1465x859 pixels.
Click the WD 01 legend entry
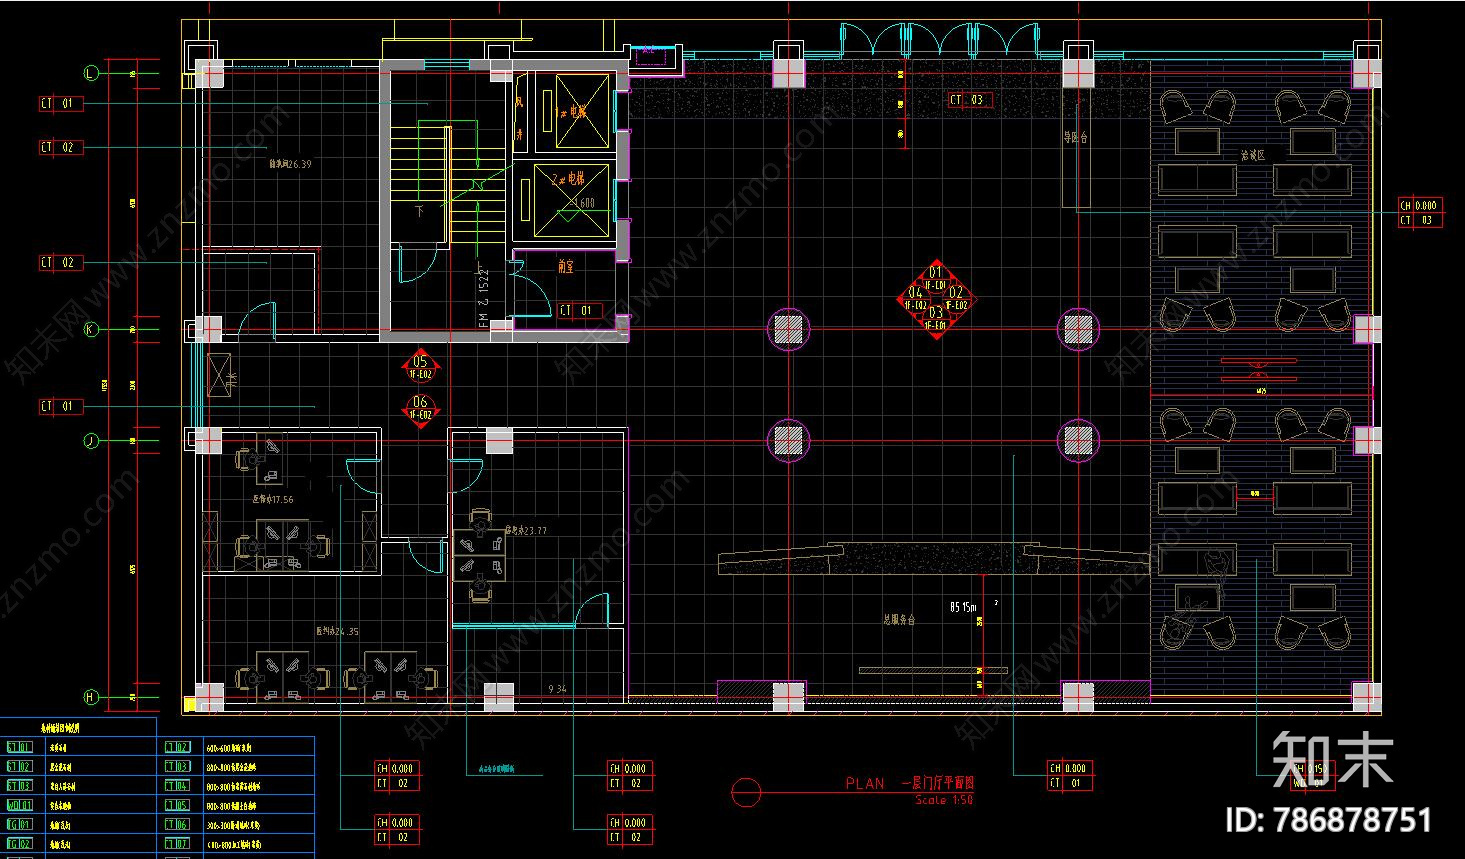click(19, 805)
